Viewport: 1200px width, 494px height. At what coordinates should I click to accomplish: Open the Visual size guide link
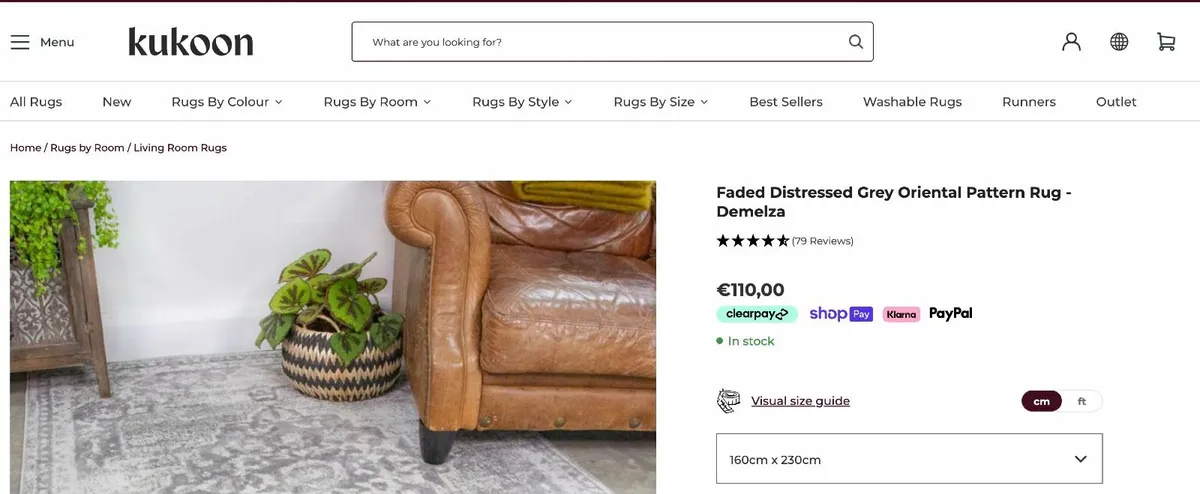tap(800, 401)
